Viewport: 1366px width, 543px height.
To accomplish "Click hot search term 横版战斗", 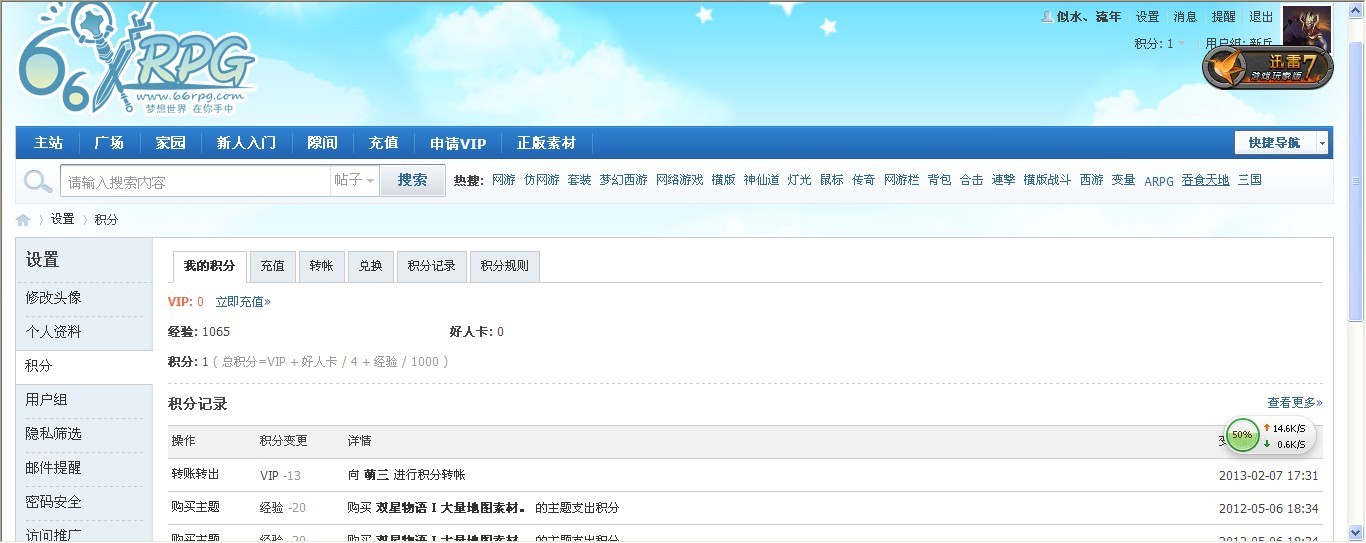I will (1047, 181).
